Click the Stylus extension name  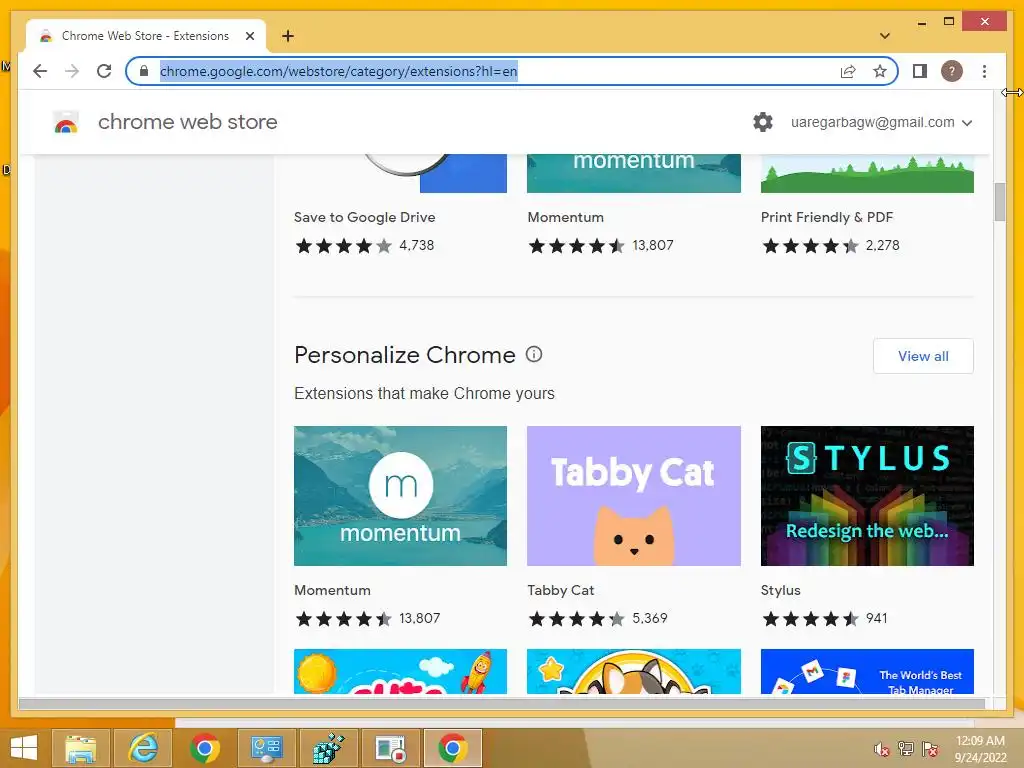780,590
